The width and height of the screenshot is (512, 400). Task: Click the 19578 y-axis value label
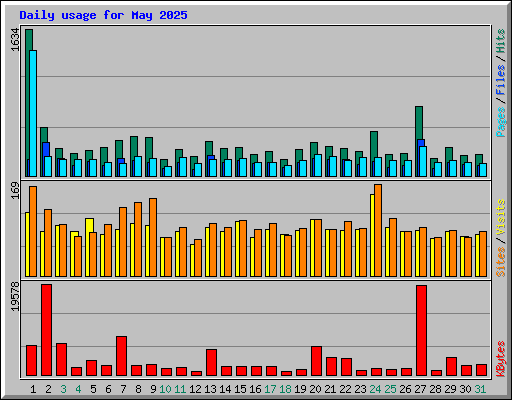15,297
